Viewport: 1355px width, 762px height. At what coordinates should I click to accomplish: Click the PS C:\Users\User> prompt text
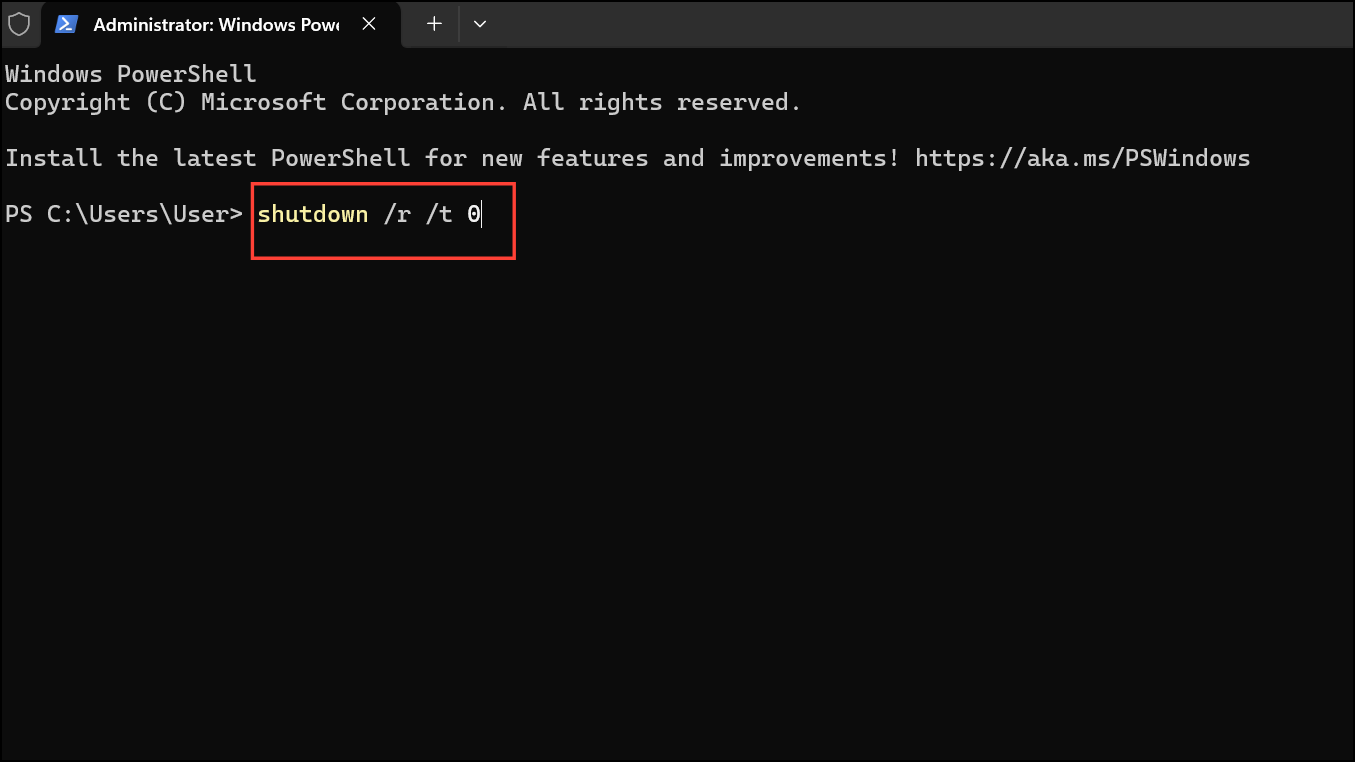tap(123, 213)
